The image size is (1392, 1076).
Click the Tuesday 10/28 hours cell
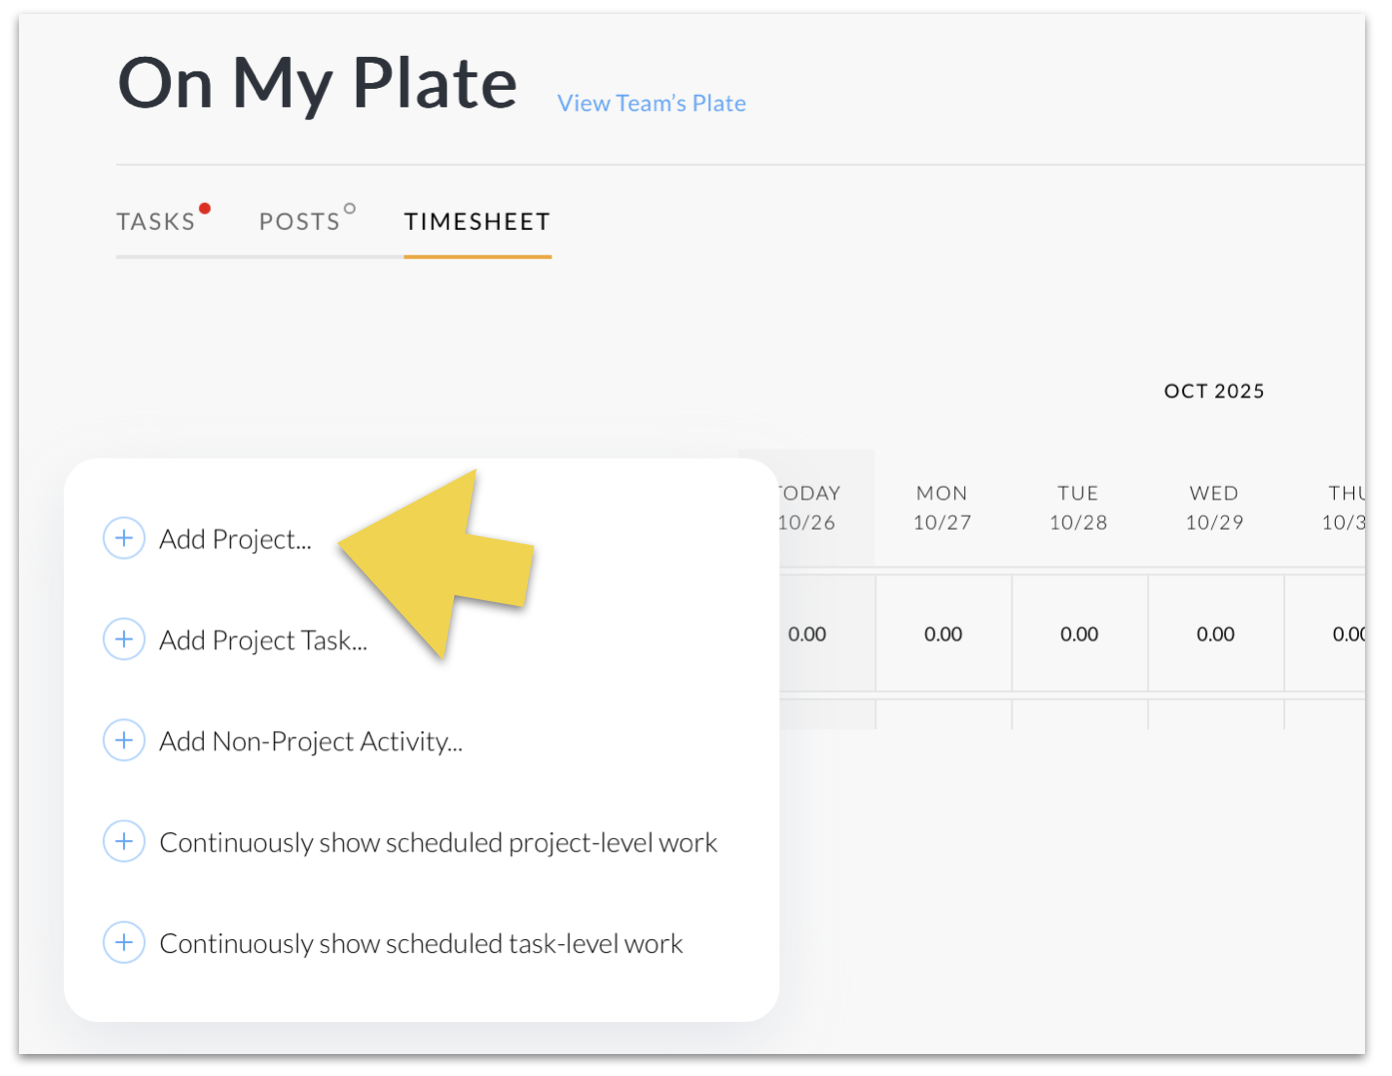click(x=1079, y=634)
